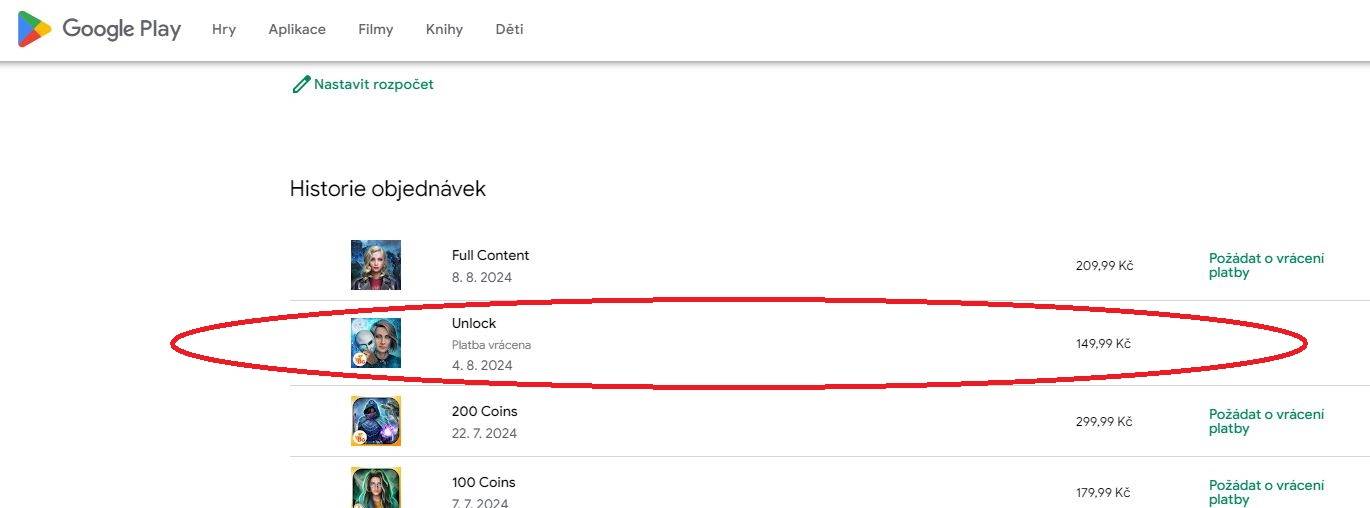Click the Unlock order title
Screen dimensions: 1370x508
click(x=474, y=323)
